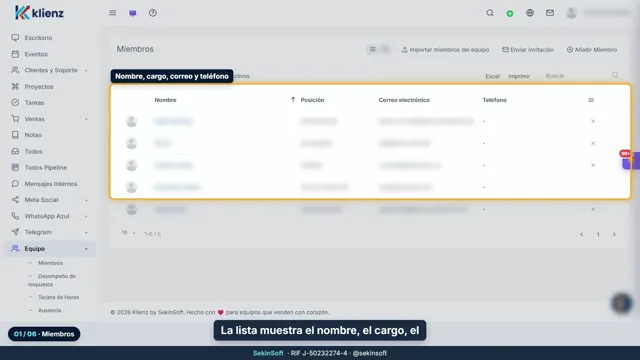Click Añadir Miembro button
Image resolution: width=640 pixels, height=360 pixels.
point(592,49)
